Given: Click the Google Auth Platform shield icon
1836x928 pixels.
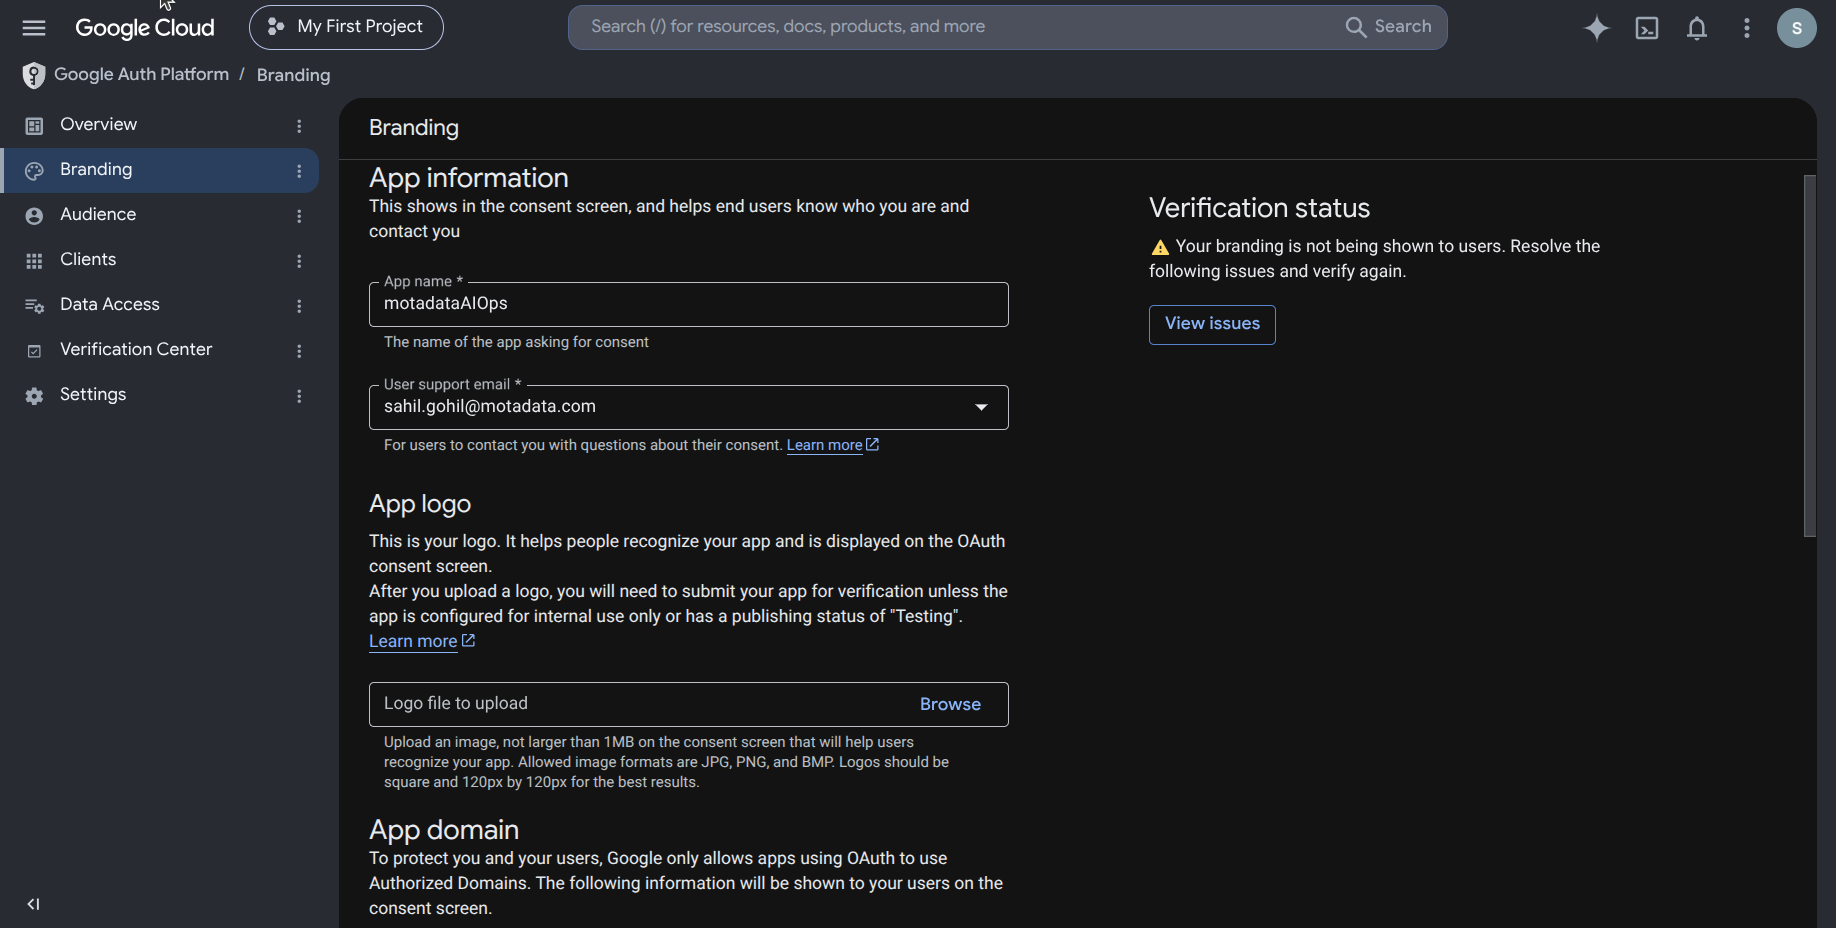Looking at the screenshot, I should coord(34,75).
